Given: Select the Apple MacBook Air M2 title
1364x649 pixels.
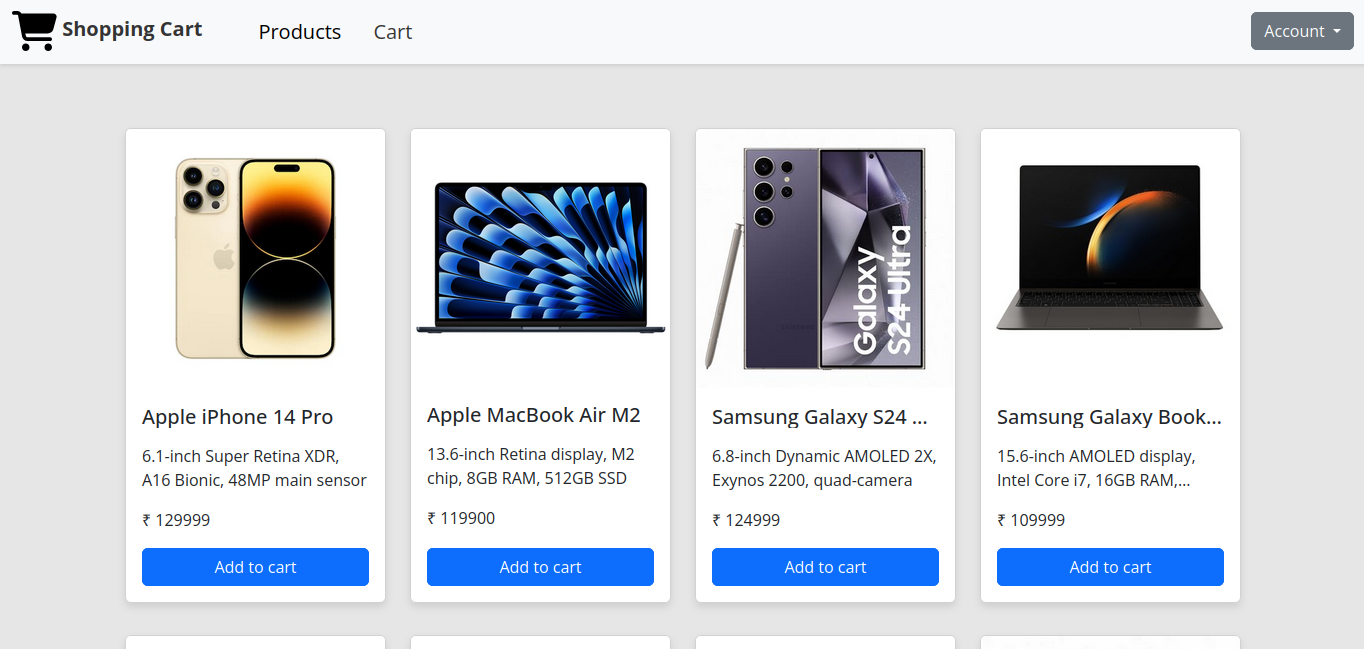Looking at the screenshot, I should [x=533, y=415].
